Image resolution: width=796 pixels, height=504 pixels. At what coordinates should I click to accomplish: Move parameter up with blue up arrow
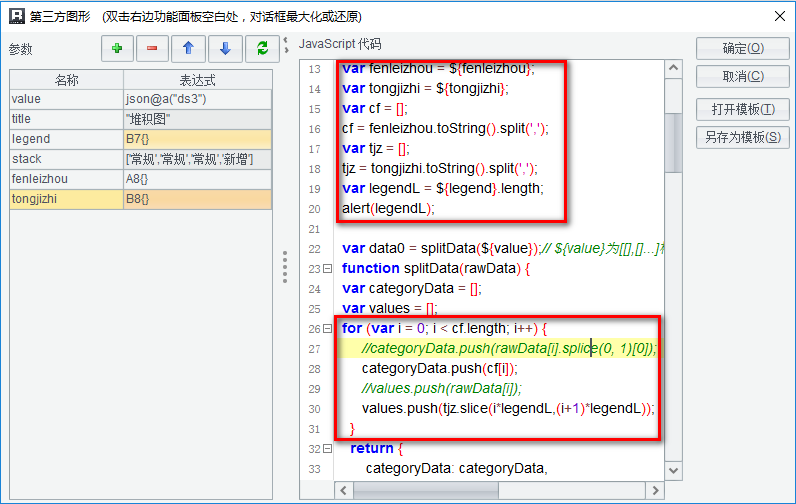[x=188, y=49]
